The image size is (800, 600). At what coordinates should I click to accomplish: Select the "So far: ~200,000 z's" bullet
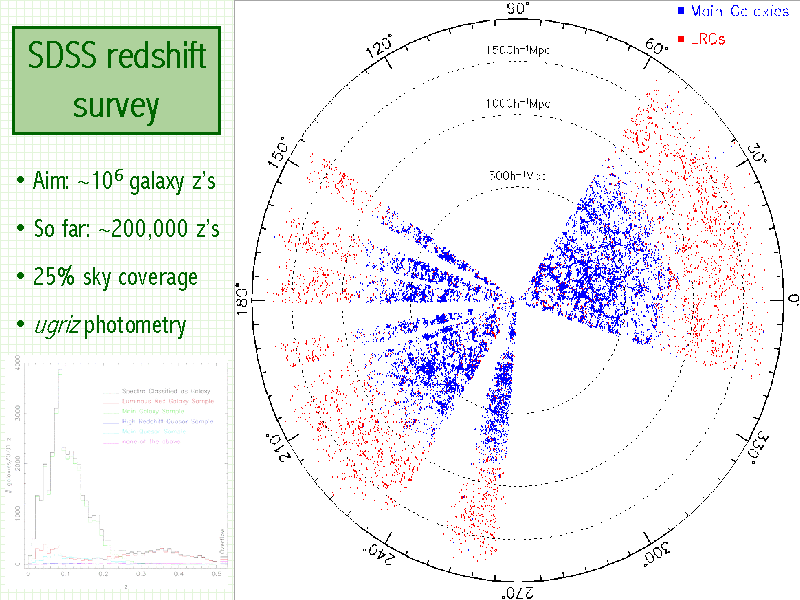pos(118,228)
